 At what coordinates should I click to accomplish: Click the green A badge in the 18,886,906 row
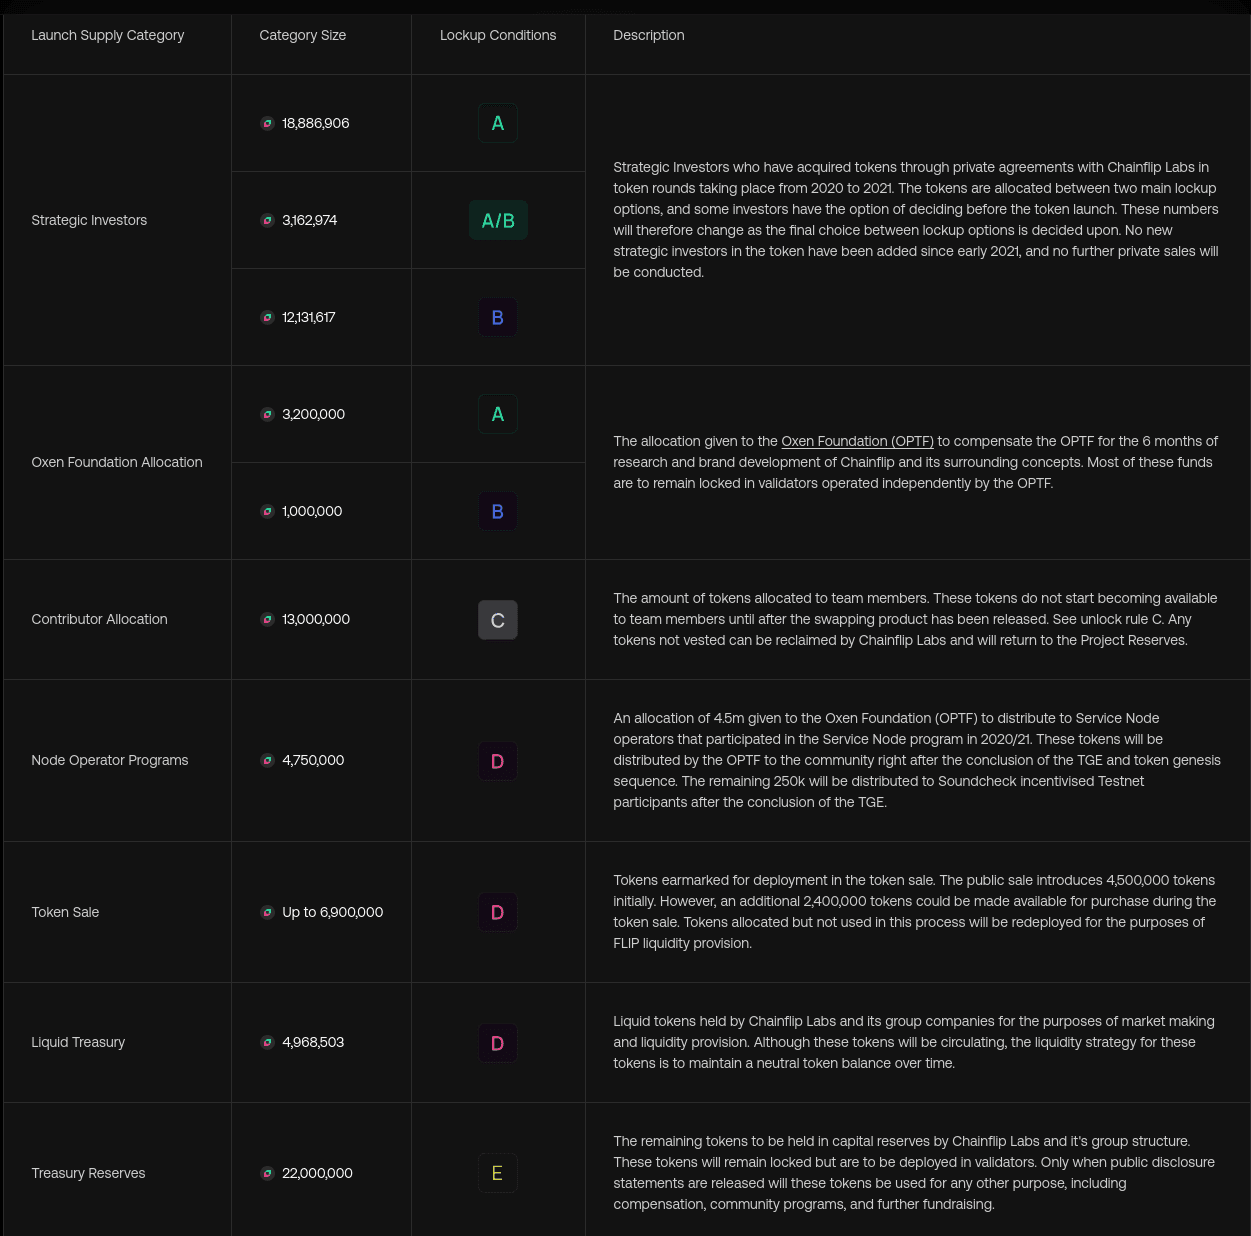[498, 123]
